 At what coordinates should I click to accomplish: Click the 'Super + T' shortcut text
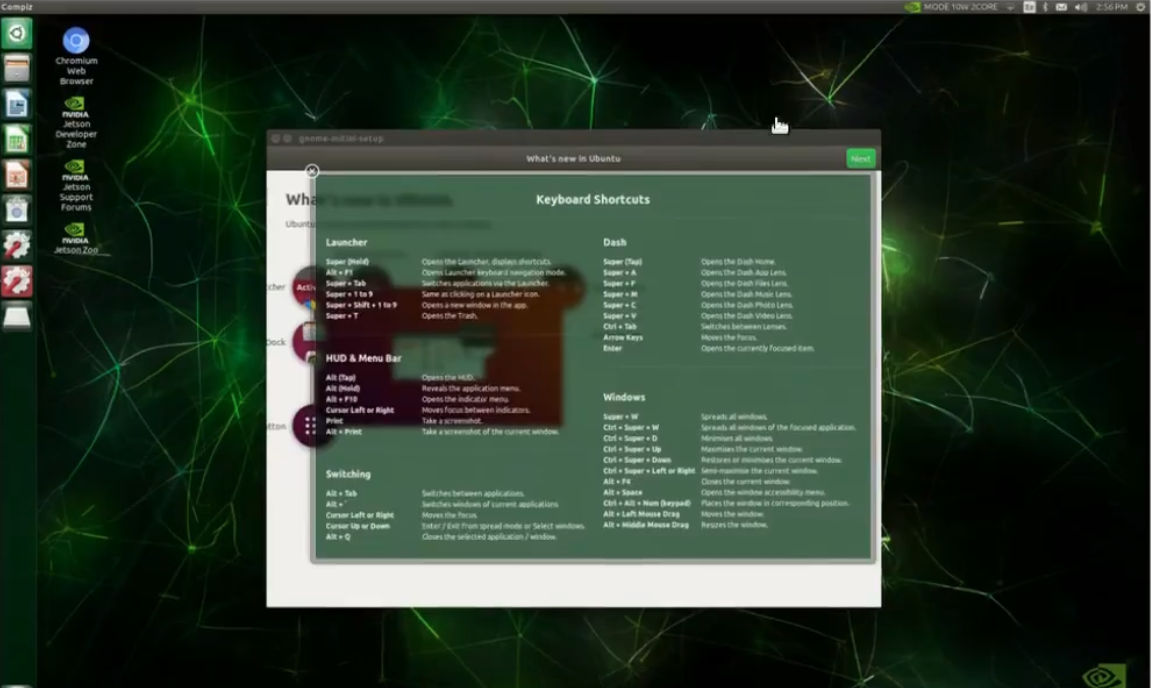click(342, 316)
